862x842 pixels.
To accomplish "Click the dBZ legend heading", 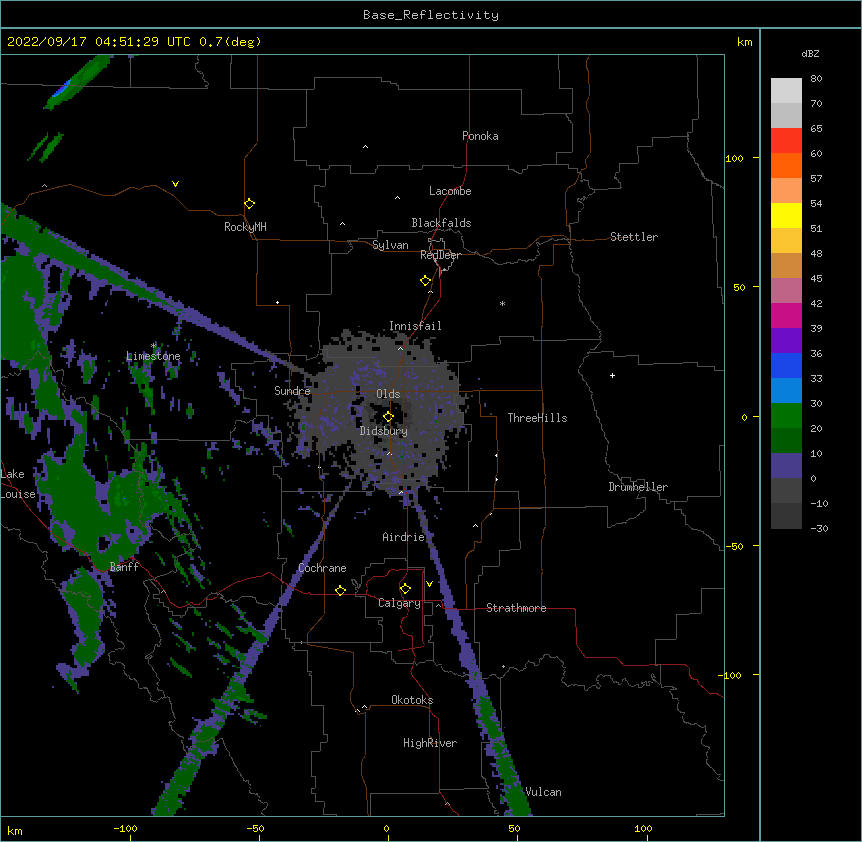I will point(810,53).
